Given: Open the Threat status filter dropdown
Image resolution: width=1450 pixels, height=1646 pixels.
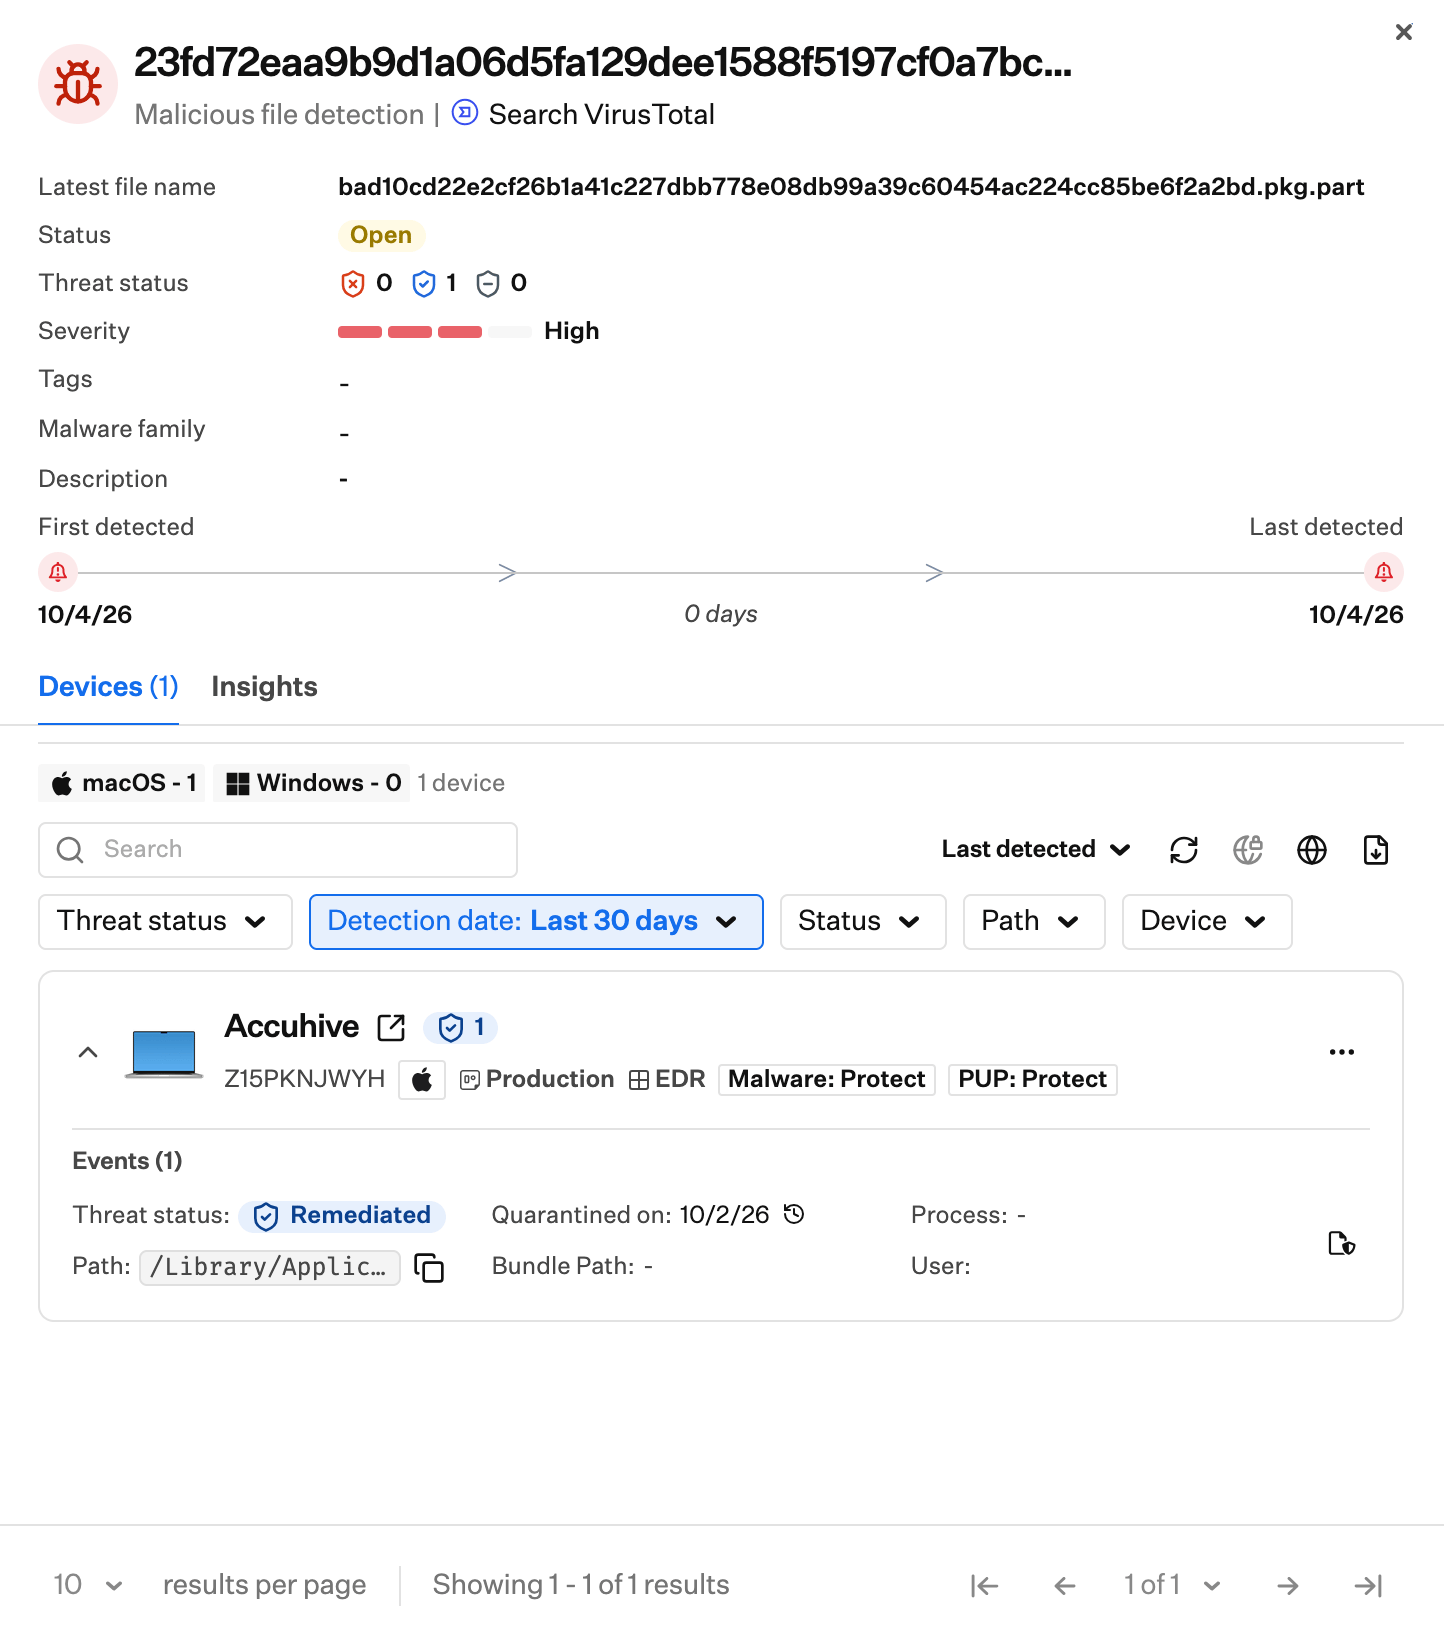Looking at the screenshot, I should (165, 922).
